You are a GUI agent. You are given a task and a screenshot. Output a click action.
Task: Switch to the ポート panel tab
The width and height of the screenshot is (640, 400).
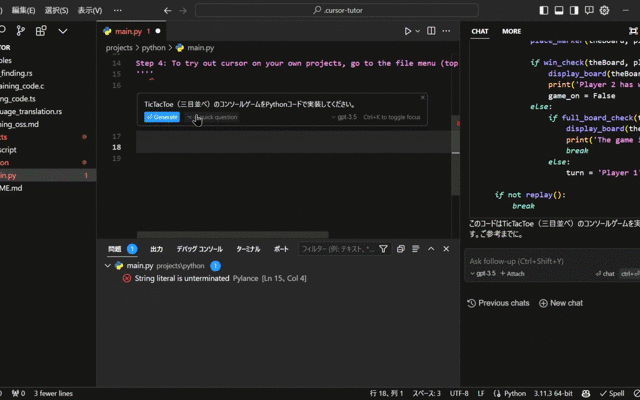(x=281, y=249)
